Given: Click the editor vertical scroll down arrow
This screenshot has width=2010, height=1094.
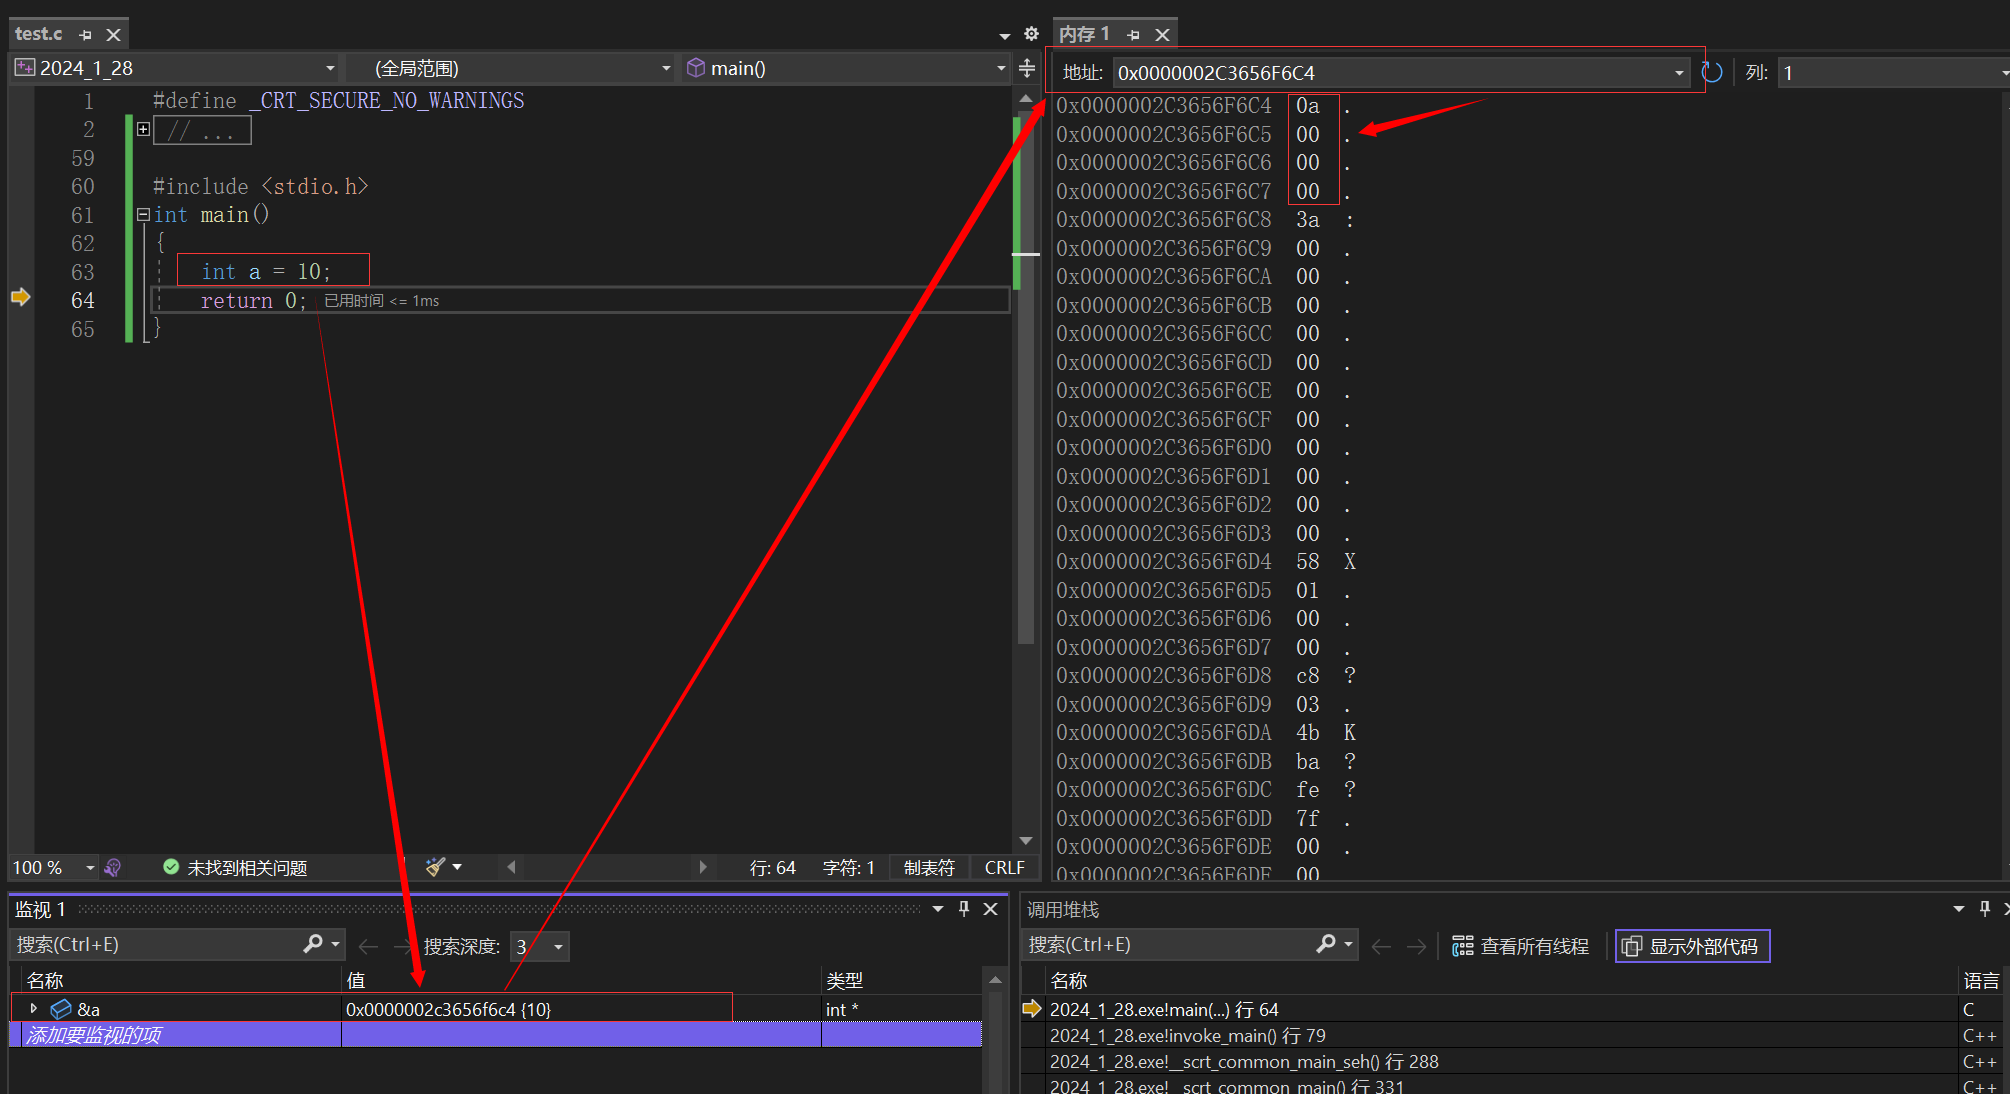Looking at the screenshot, I should [1026, 841].
